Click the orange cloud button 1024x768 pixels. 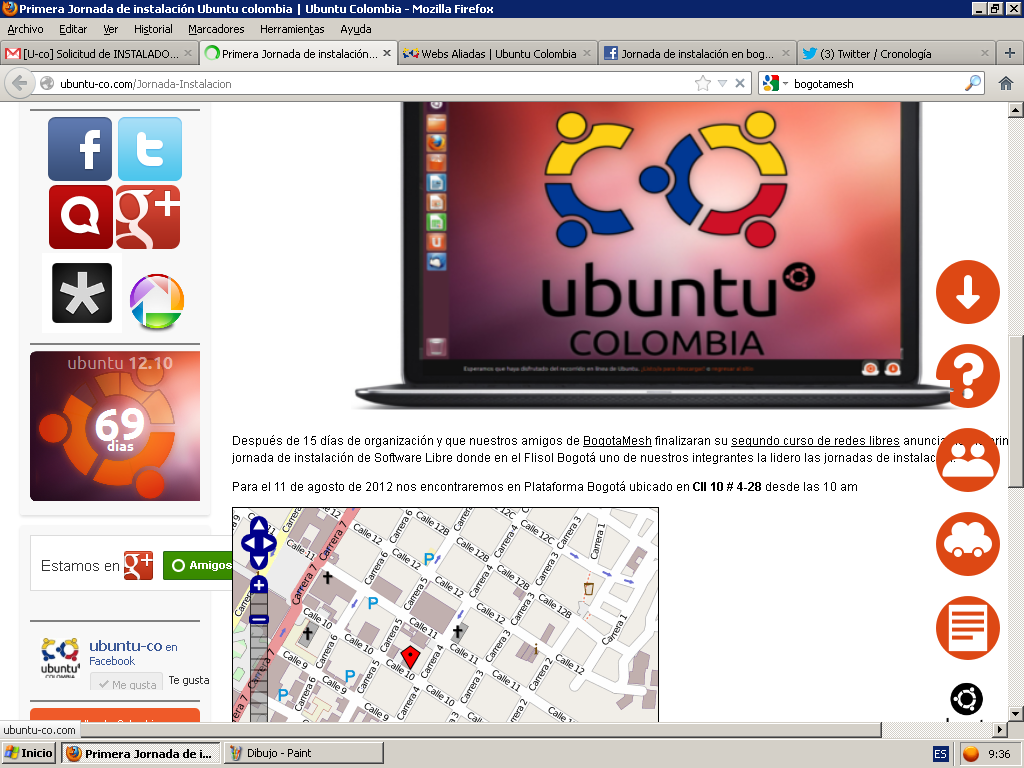click(968, 544)
